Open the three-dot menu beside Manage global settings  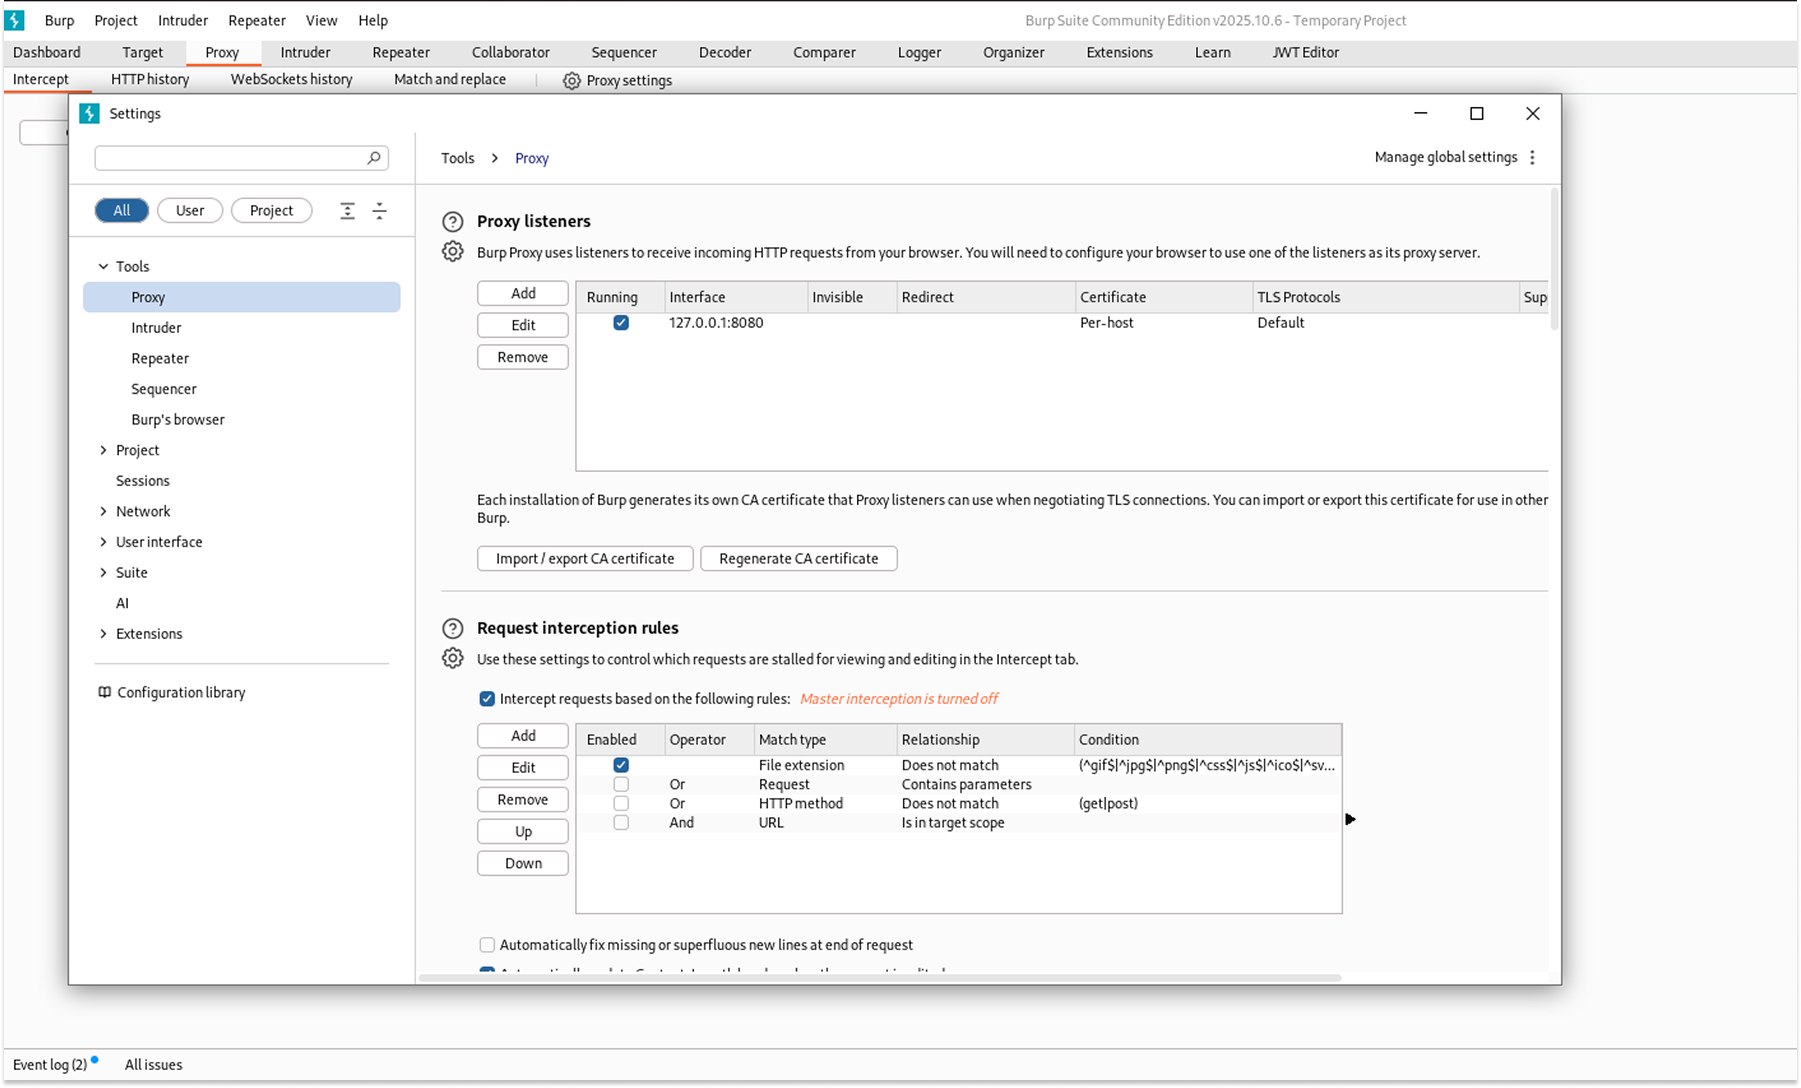tap(1532, 157)
